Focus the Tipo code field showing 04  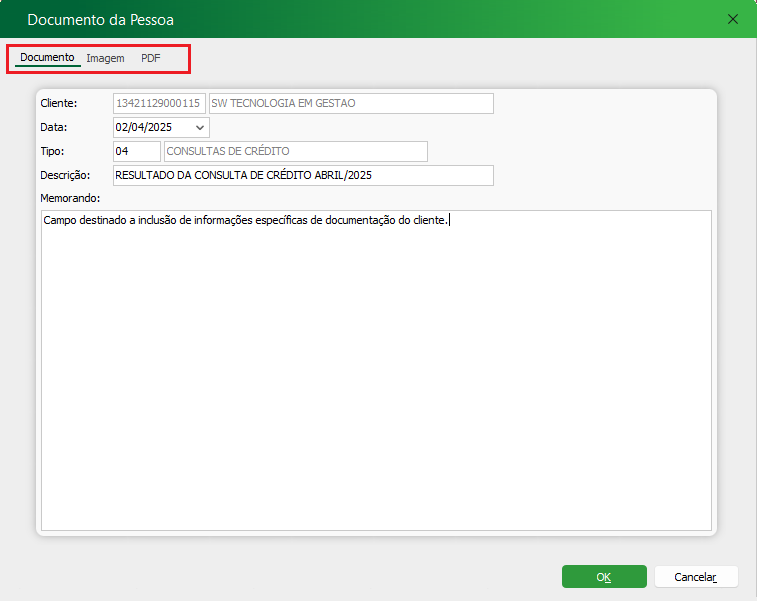136,152
